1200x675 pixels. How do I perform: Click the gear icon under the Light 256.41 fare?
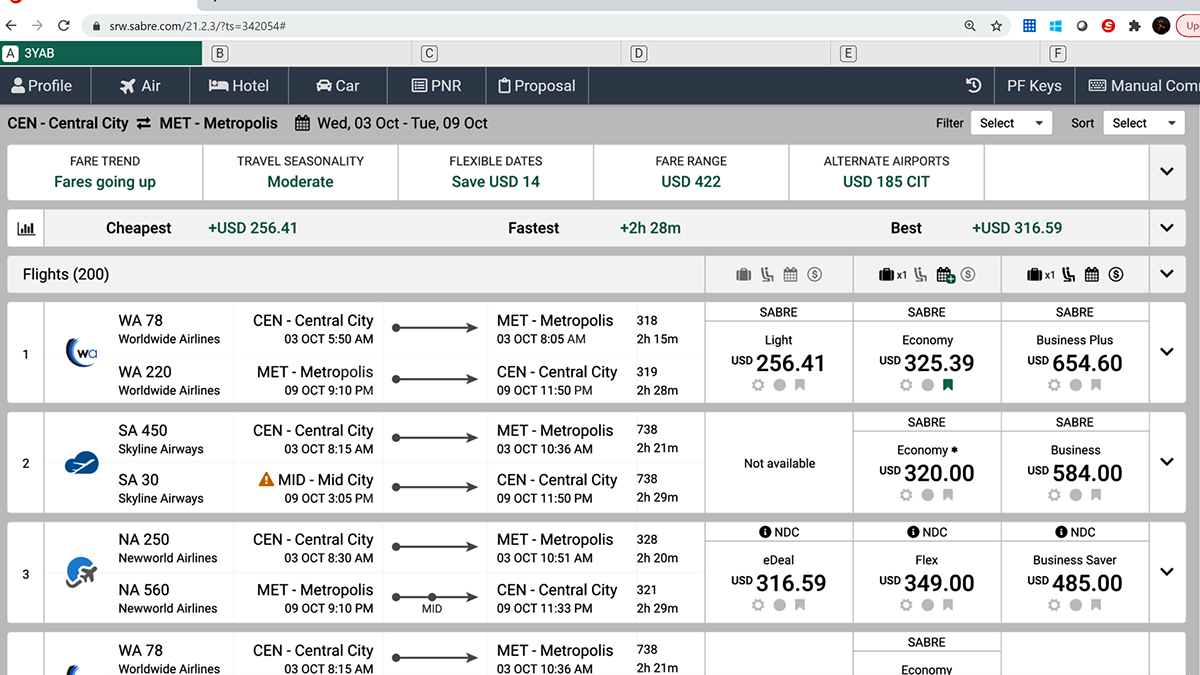(758, 385)
